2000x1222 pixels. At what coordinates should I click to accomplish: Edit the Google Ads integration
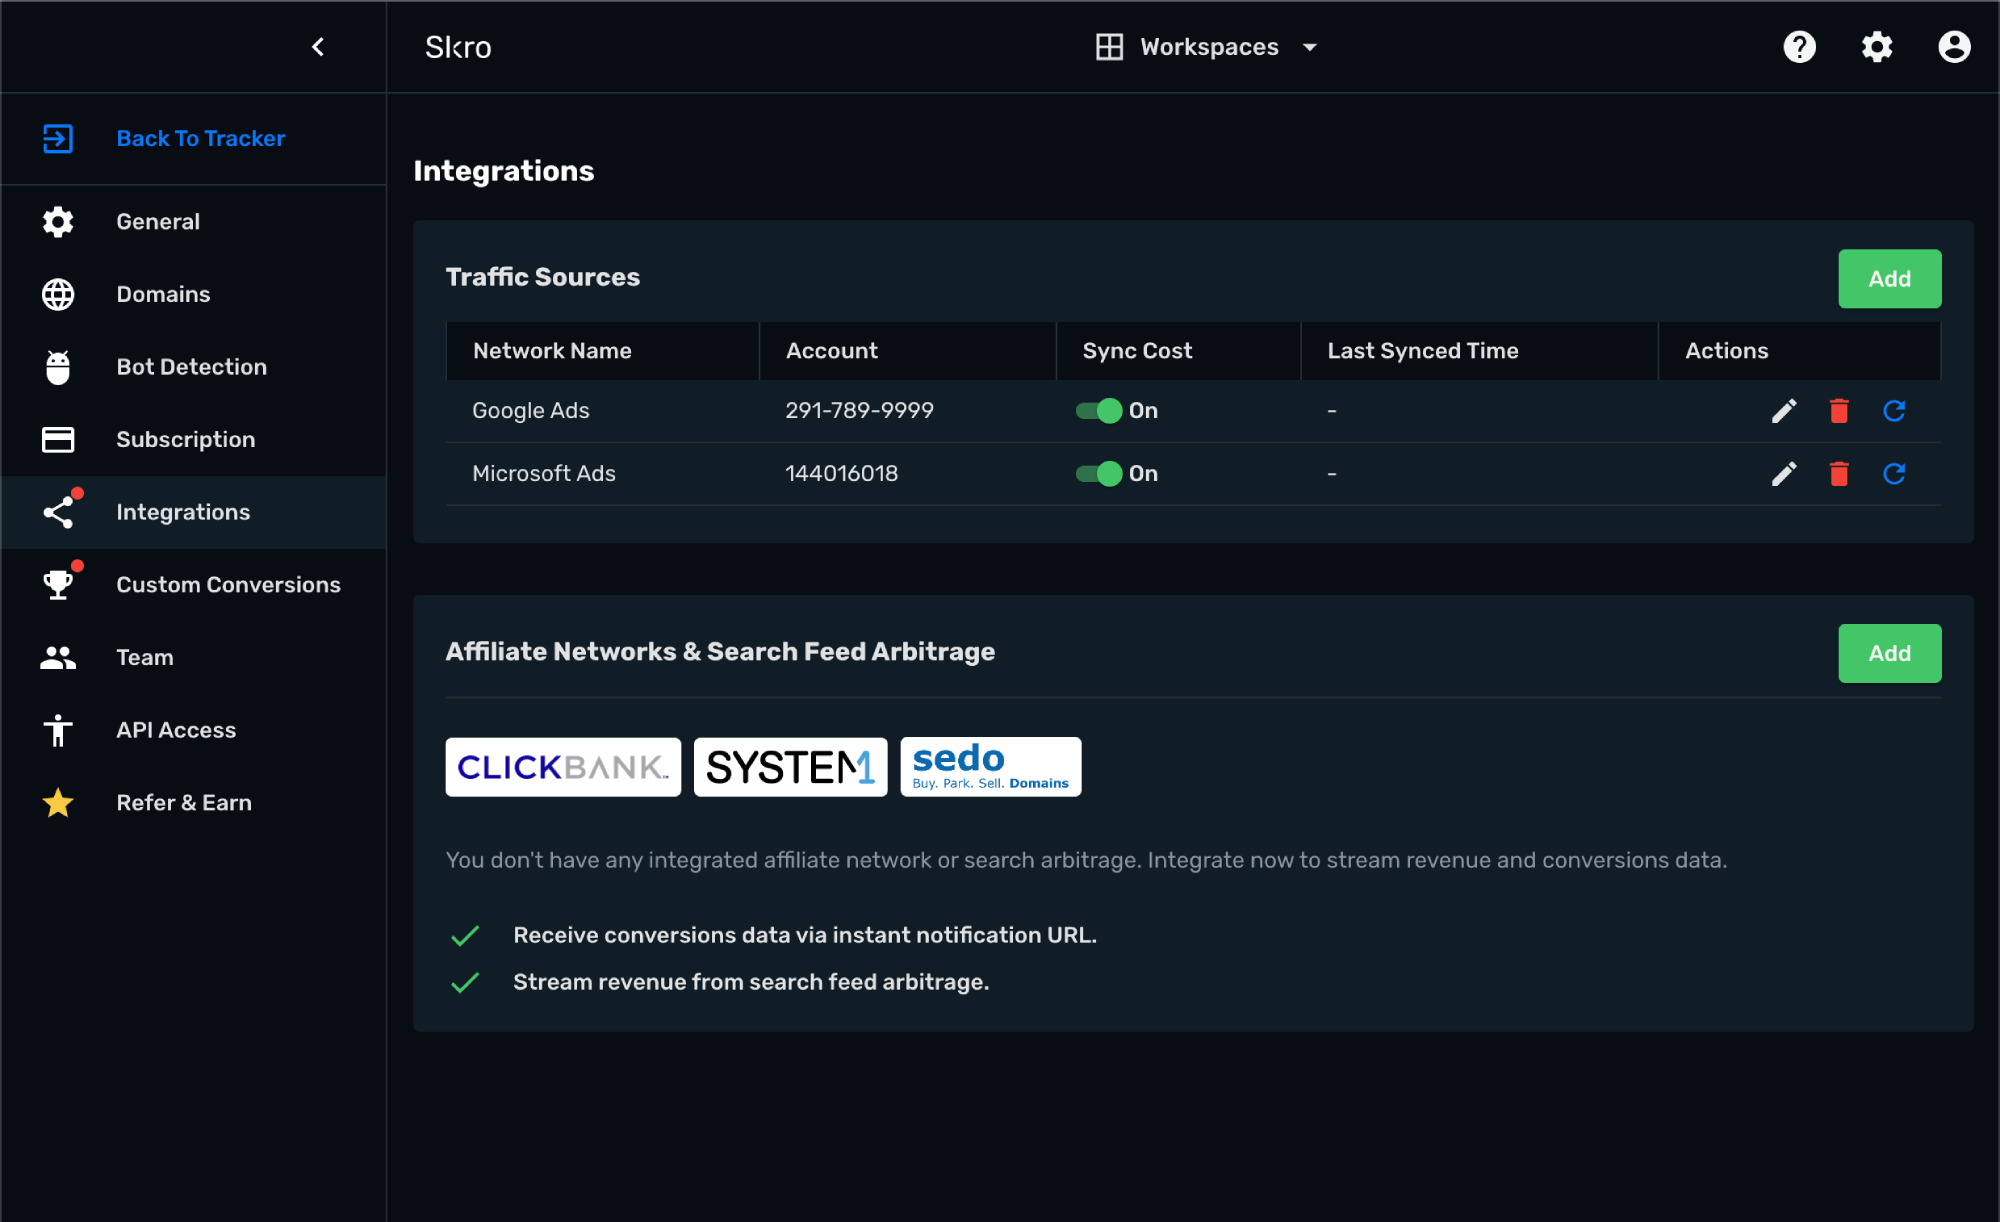point(1784,411)
